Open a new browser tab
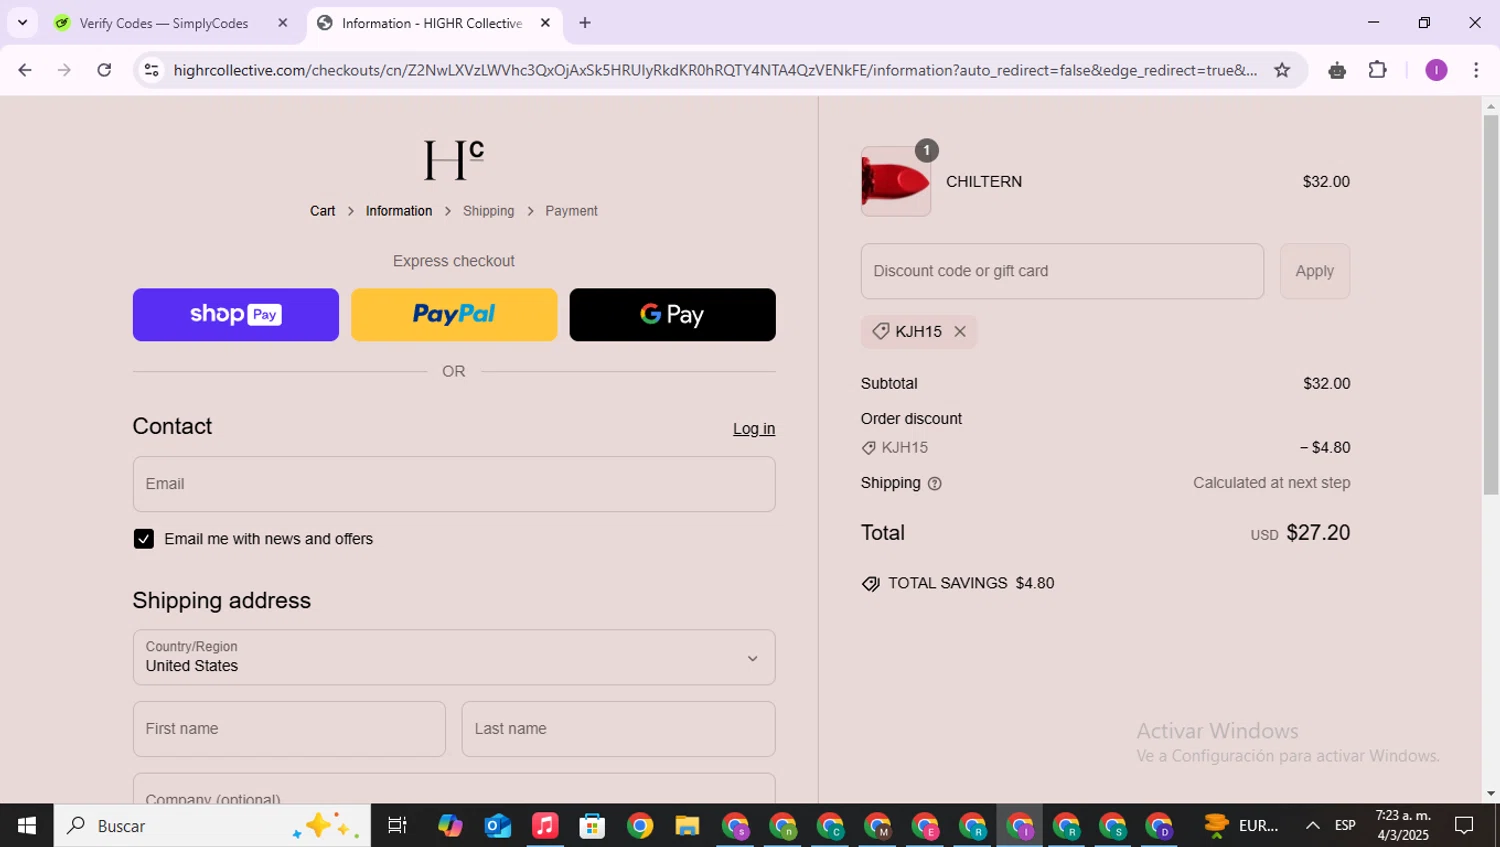The height and width of the screenshot is (847, 1500). (x=585, y=23)
